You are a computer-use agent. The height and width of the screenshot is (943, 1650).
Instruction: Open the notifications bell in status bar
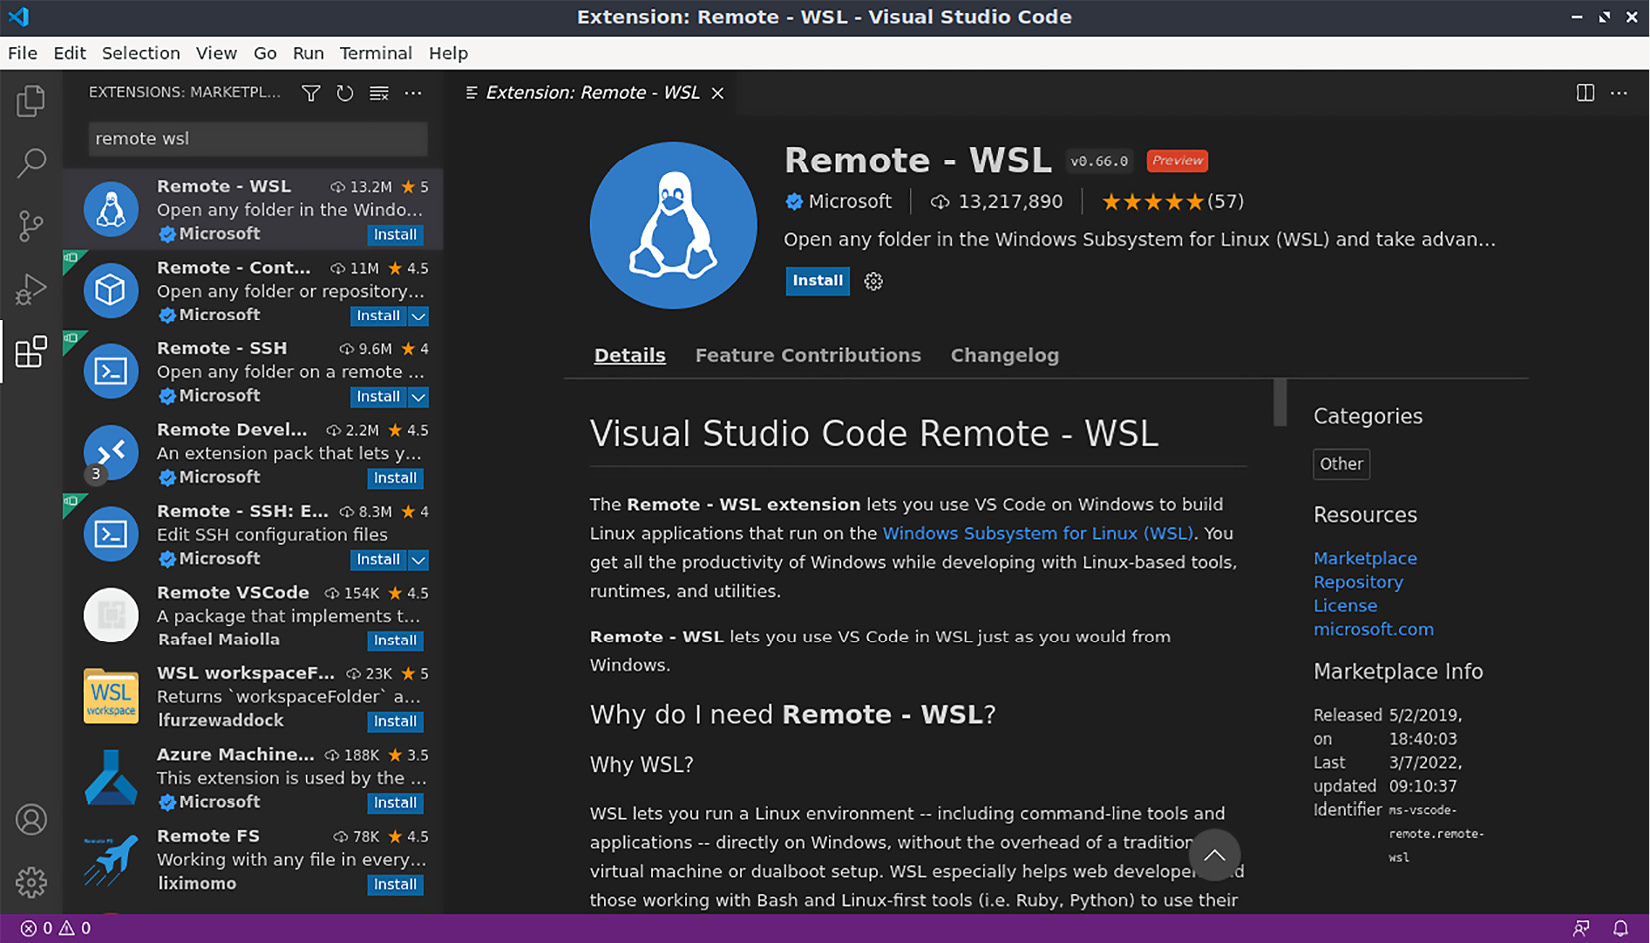pos(1620,928)
